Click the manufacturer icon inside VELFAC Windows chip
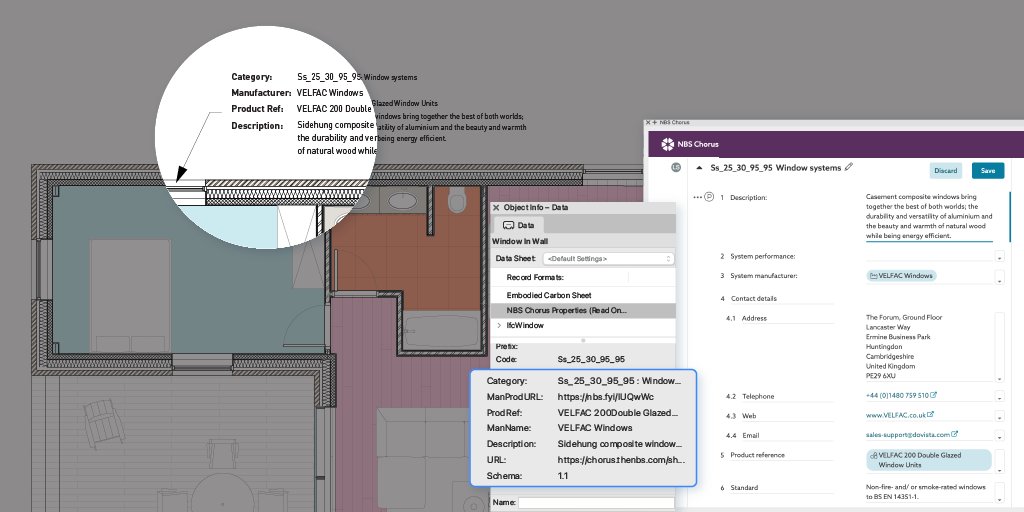This screenshot has height=512, width=1024. point(874,276)
